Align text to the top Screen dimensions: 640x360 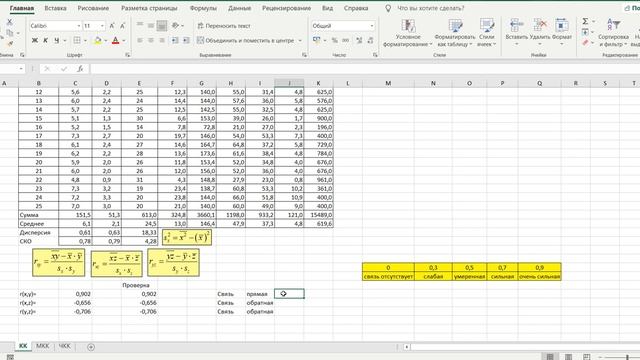[140, 26]
